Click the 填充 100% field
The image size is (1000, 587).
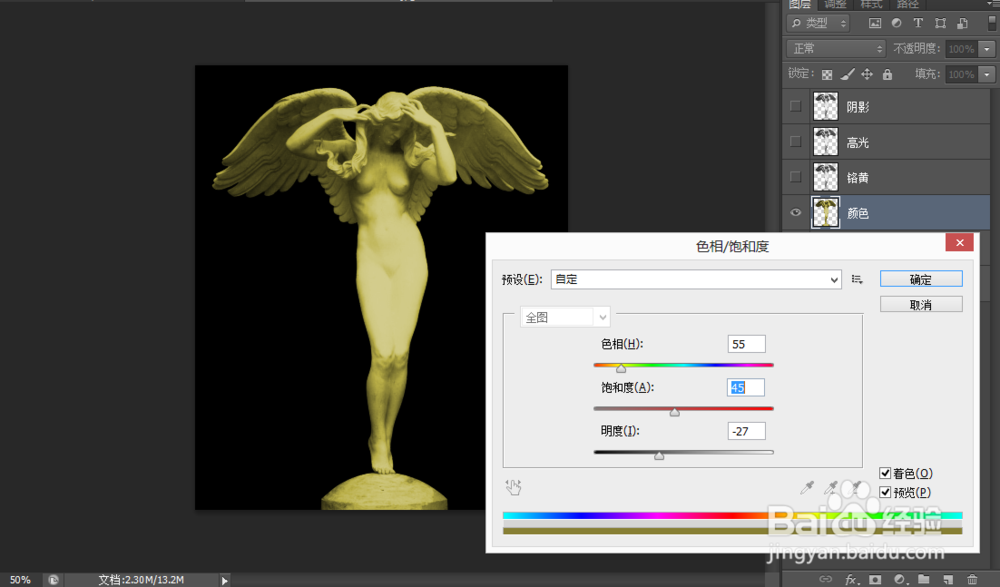[x=962, y=75]
